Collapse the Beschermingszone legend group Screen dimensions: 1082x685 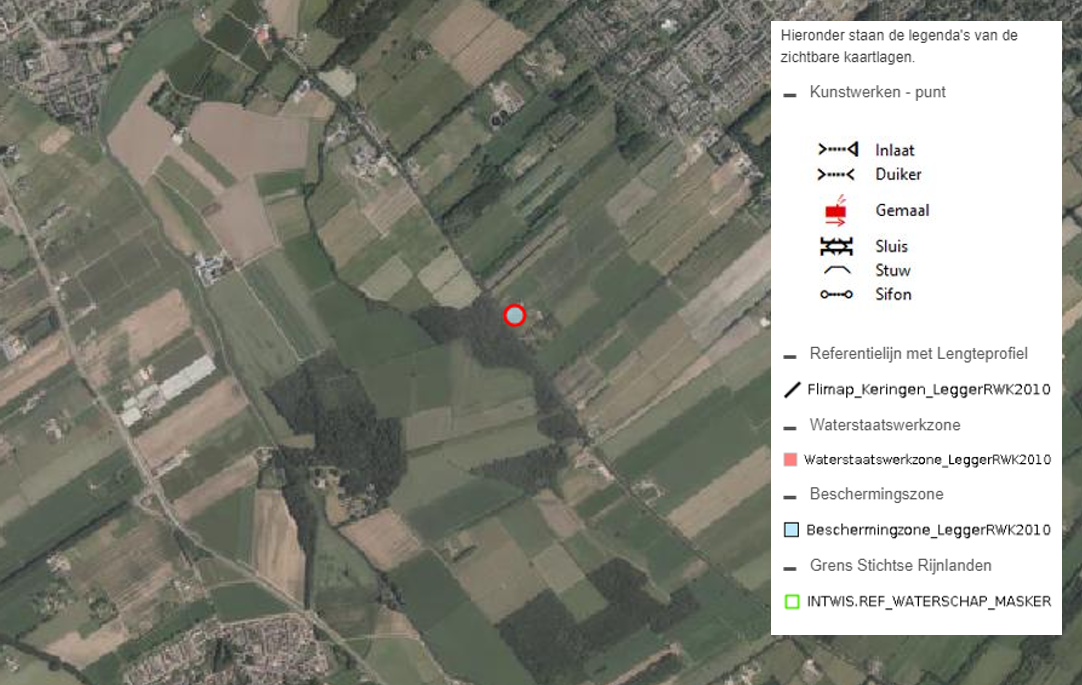[790, 497]
